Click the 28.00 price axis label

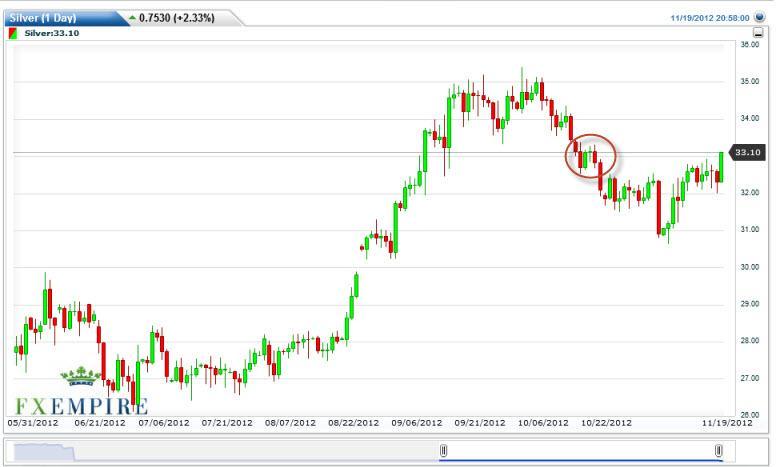(x=750, y=341)
